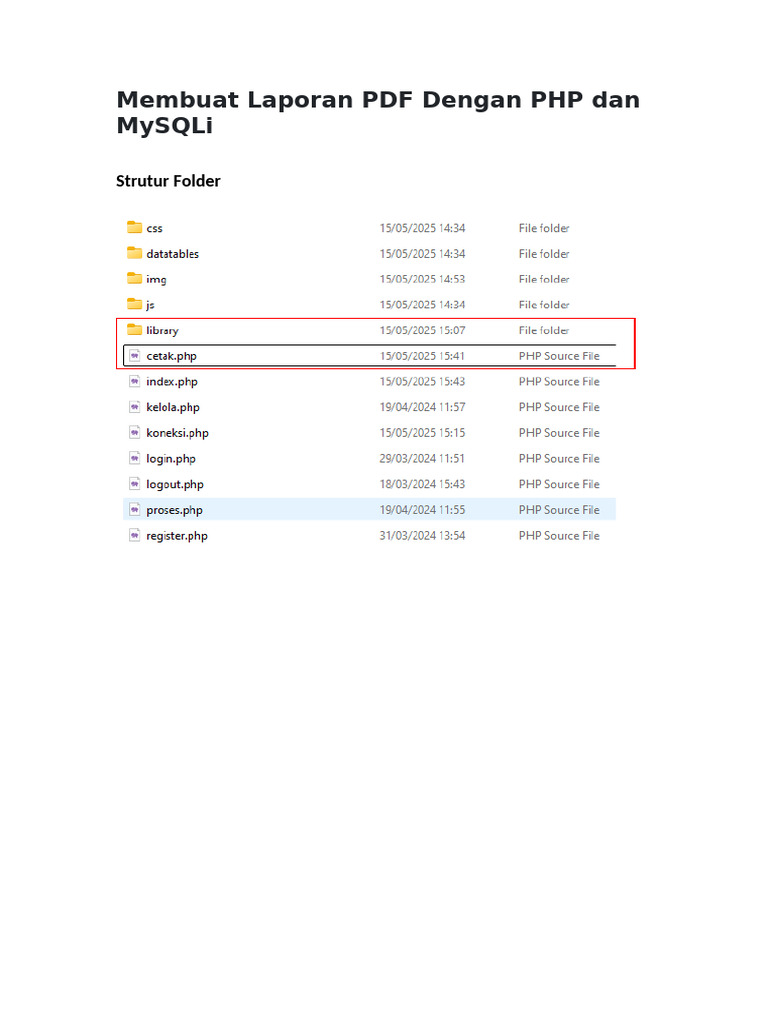Click date 15/05/2025 15:41 of cetak.php
This screenshot has width=768, height=1024.
pos(423,356)
